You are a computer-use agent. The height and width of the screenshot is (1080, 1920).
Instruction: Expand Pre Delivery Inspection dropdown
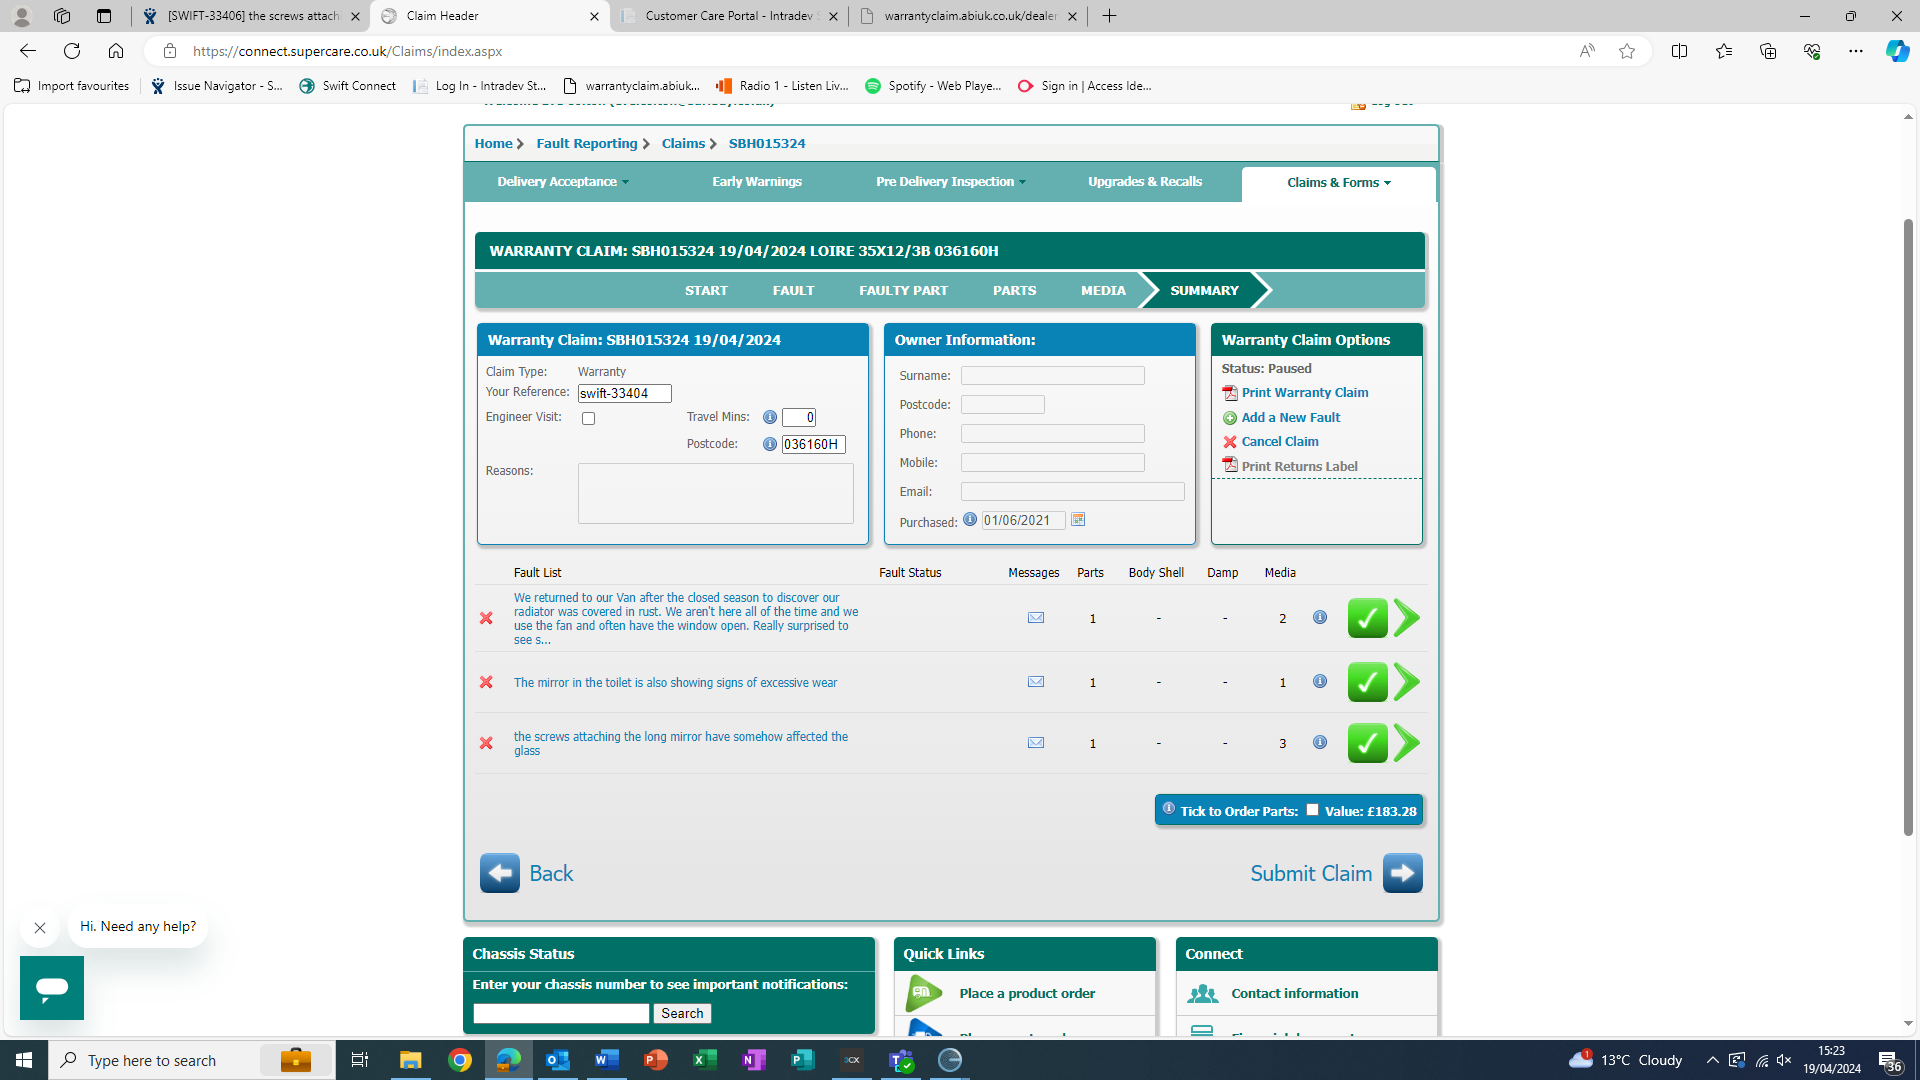950,182
